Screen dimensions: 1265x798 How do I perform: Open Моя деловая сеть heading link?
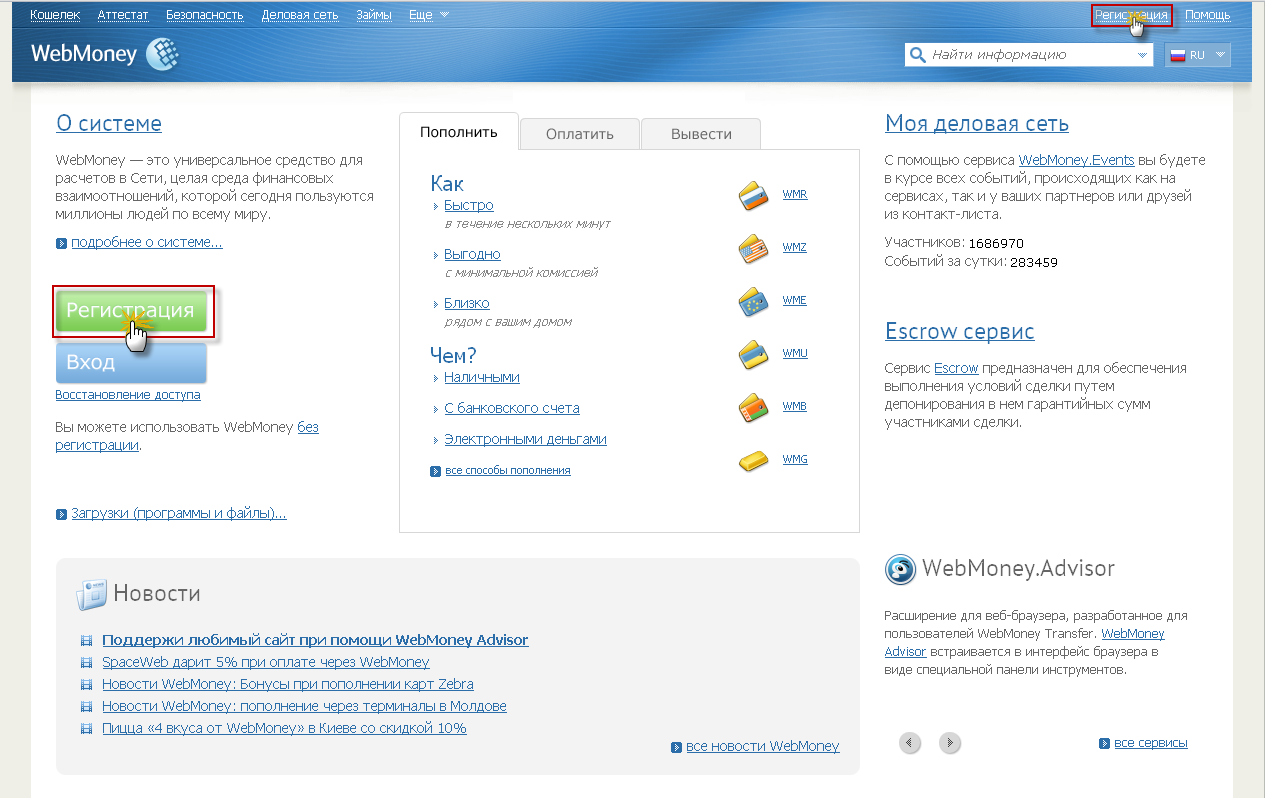click(977, 124)
